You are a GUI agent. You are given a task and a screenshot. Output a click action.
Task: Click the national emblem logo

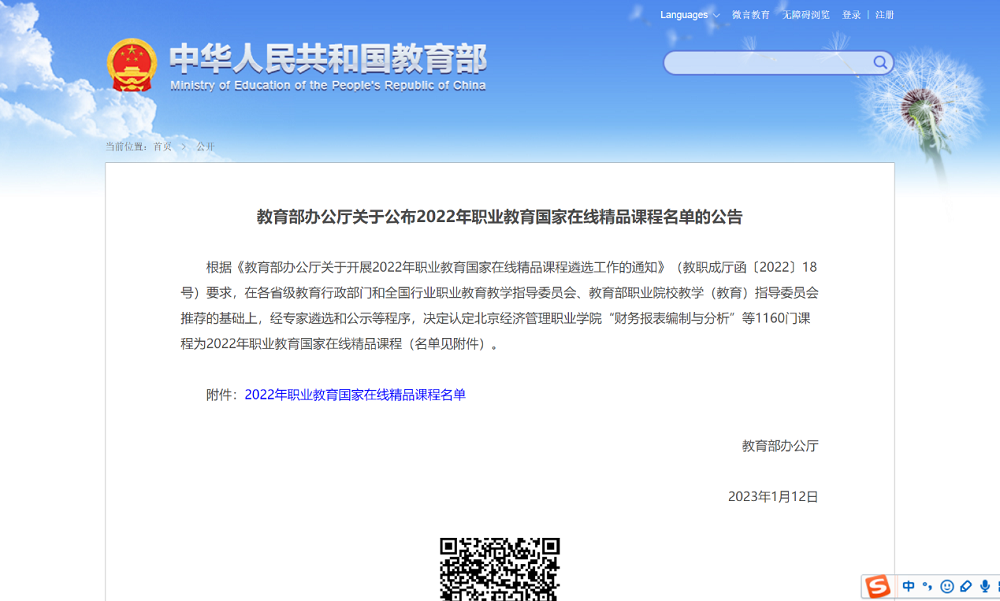(132, 65)
